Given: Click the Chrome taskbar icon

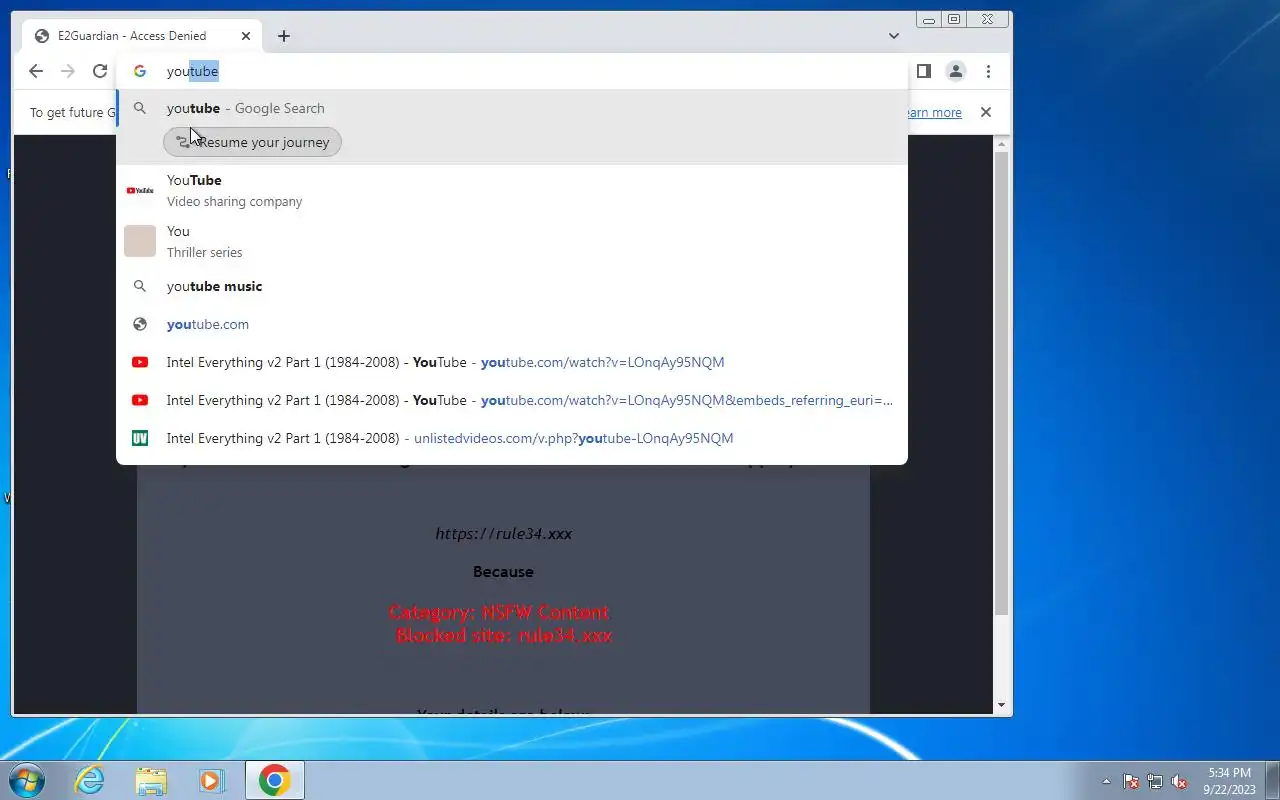Looking at the screenshot, I should click(275, 780).
